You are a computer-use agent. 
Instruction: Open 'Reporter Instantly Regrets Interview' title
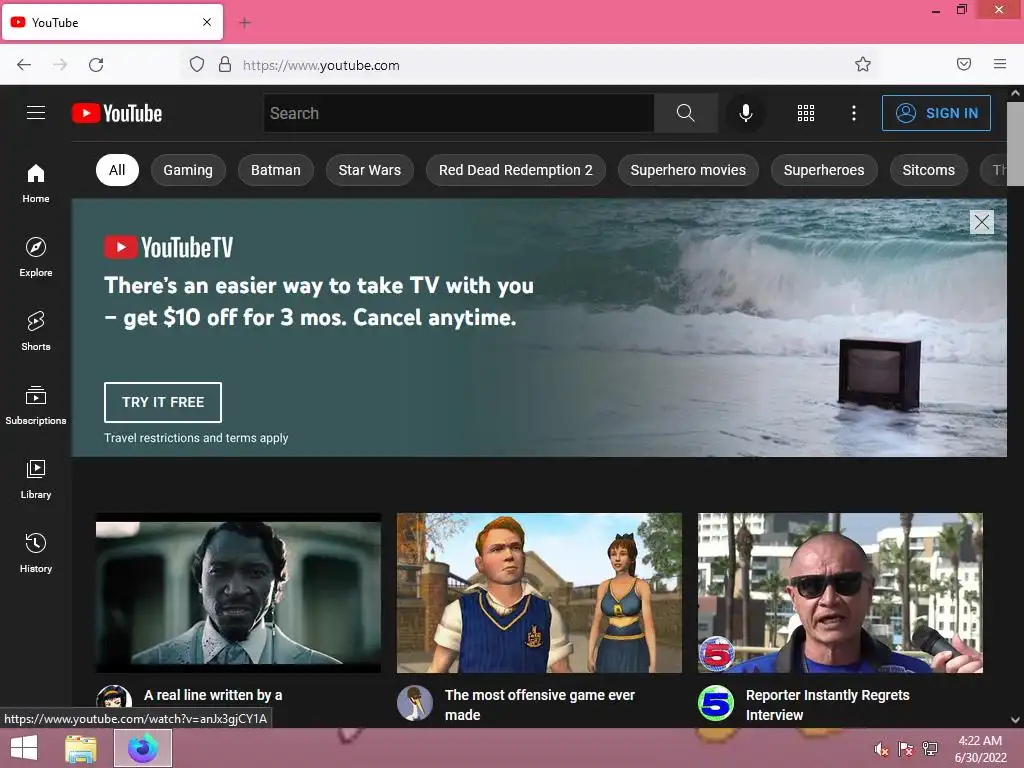827,705
